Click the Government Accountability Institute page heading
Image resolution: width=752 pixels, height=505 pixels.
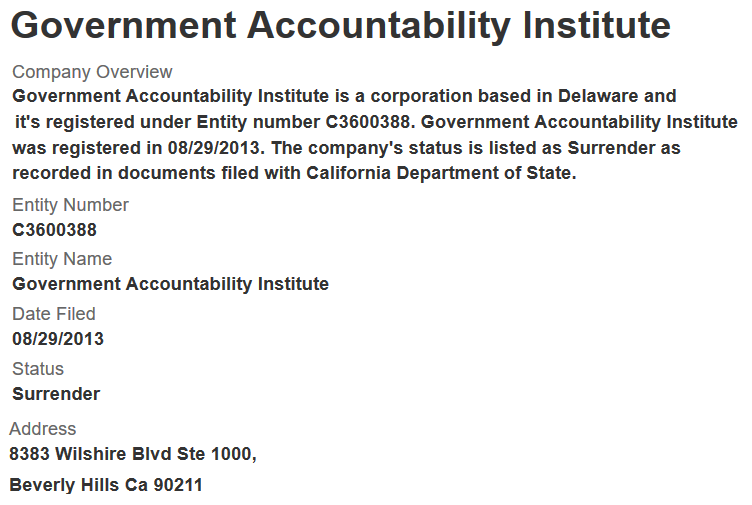340,26
